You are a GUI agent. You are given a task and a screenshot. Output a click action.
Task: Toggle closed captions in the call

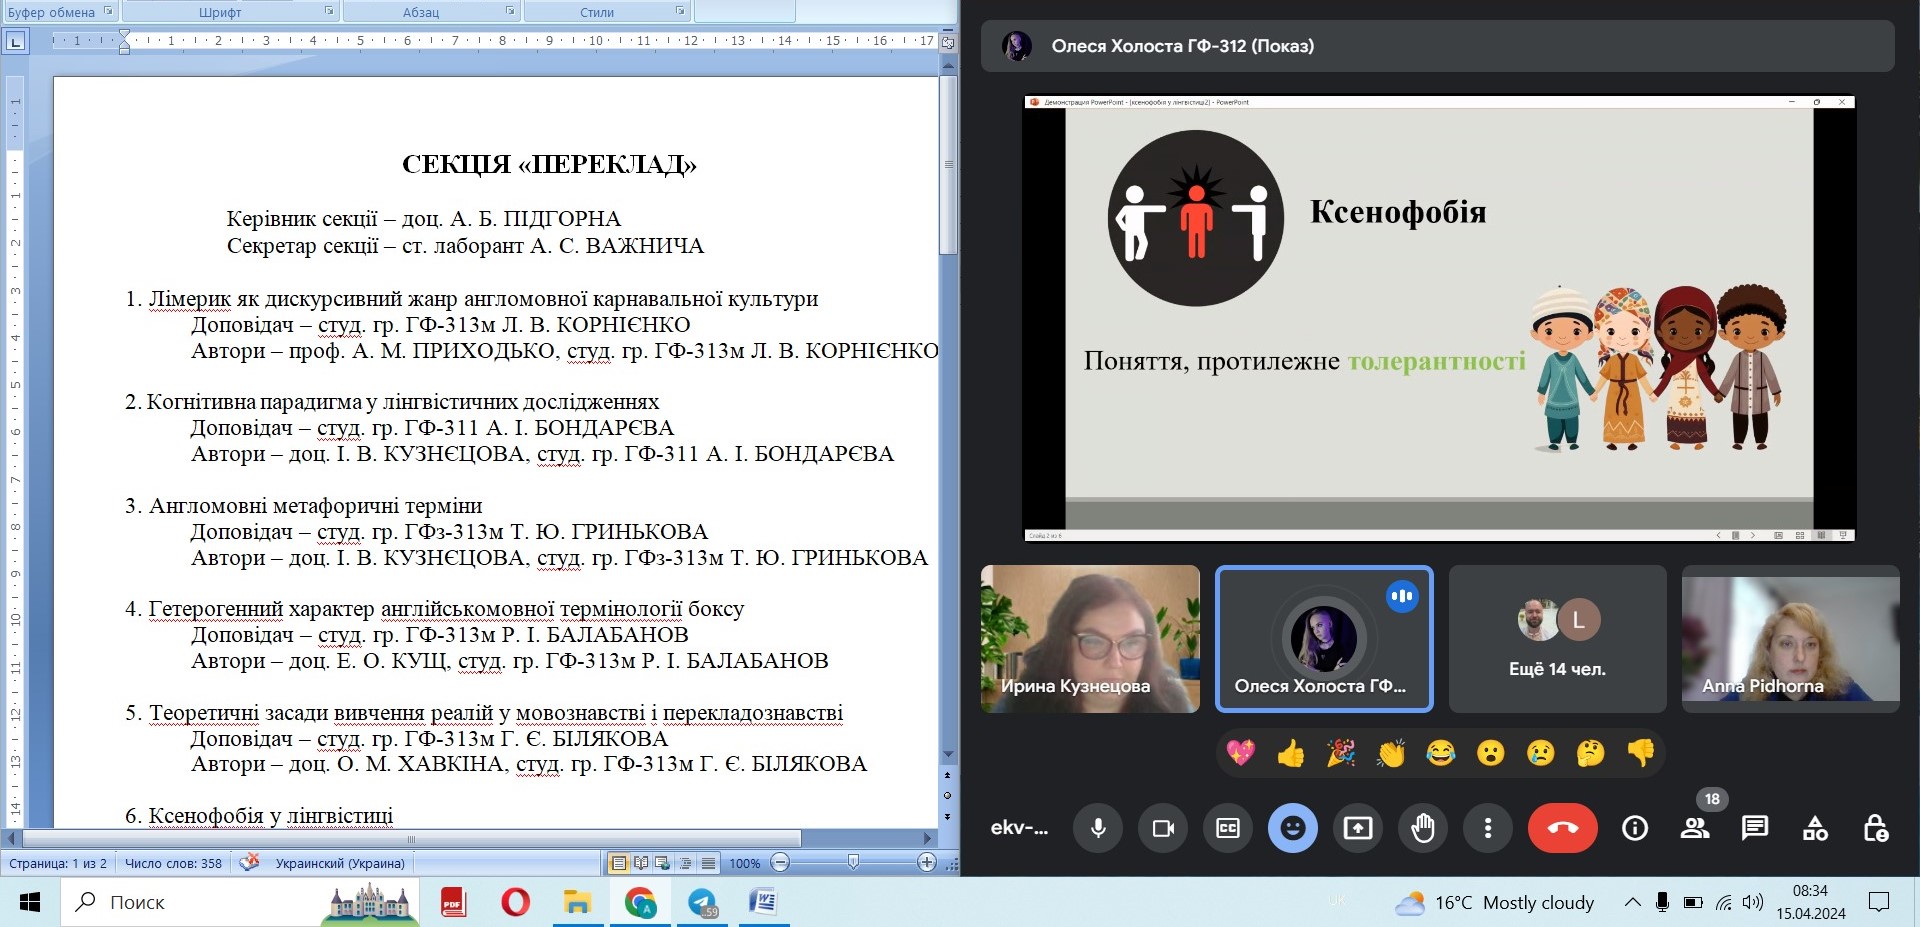click(x=1228, y=828)
